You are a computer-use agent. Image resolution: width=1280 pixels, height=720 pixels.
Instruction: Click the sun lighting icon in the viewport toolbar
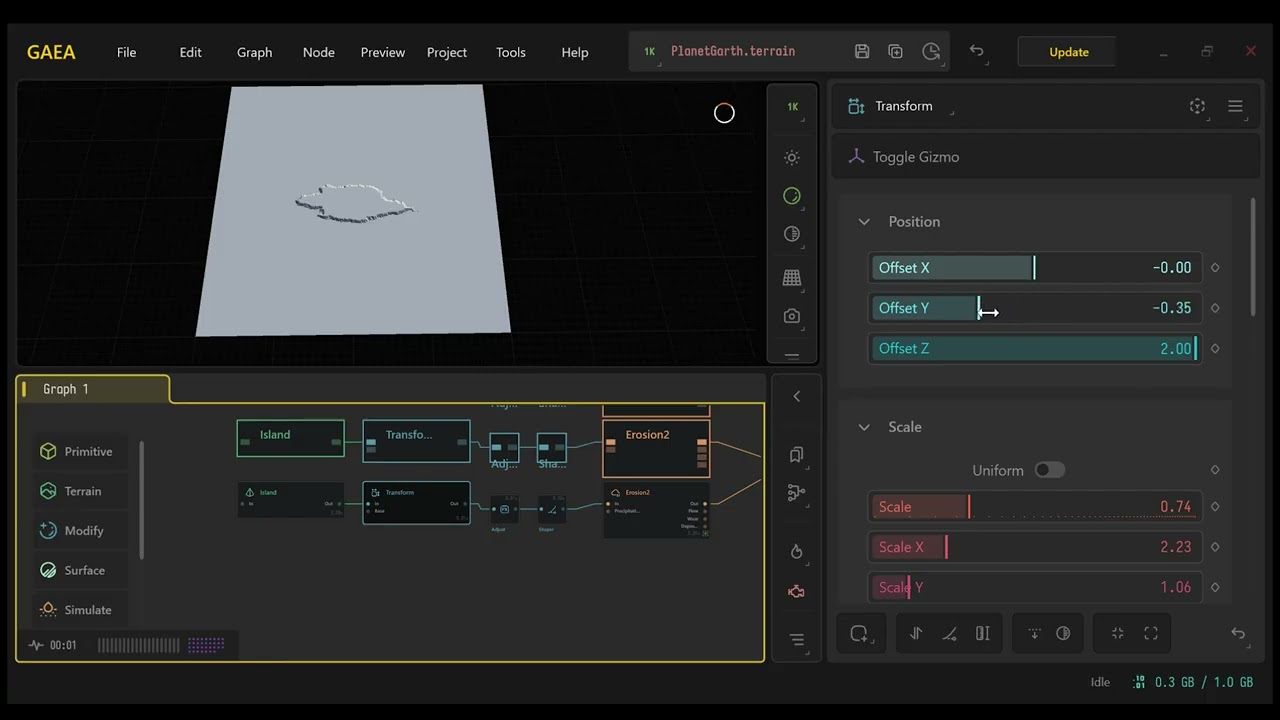click(x=792, y=158)
